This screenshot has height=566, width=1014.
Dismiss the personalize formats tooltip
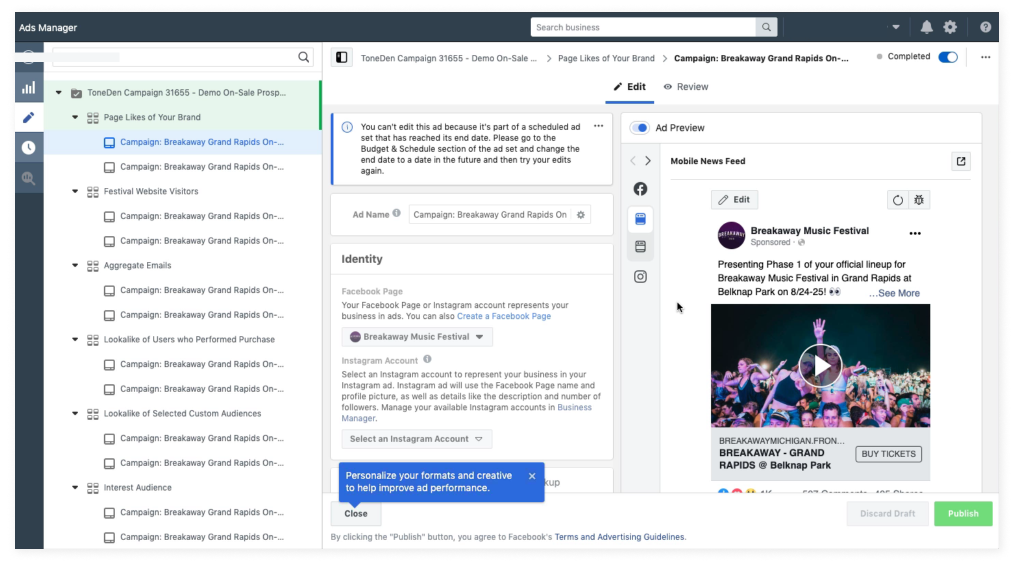pyautogui.click(x=532, y=476)
